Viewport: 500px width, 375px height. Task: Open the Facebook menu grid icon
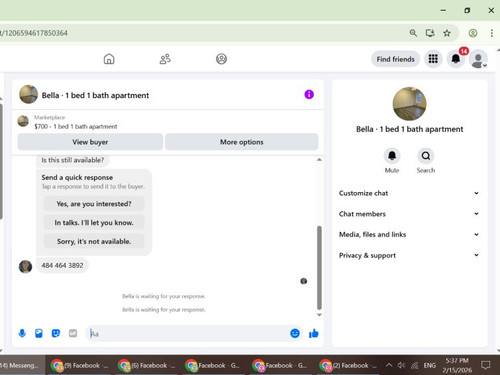click(x=433, y=59)
